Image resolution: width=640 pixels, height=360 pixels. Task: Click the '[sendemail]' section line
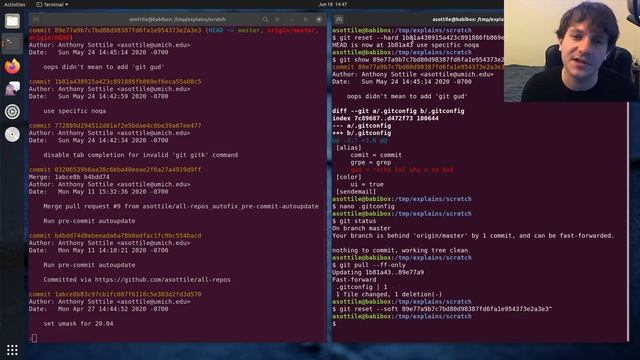[356, 192]
